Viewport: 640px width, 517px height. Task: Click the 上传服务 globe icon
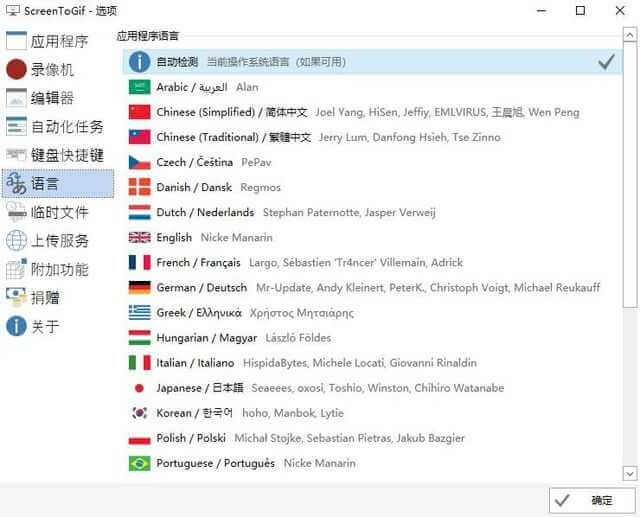coord(16,240)
